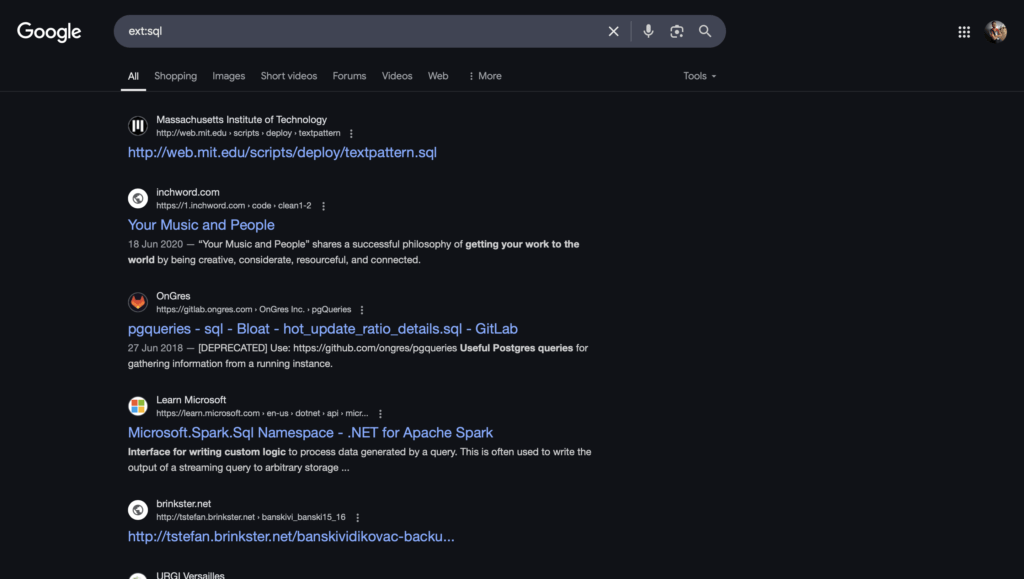Image resolution: width=1024 pixels, height=579 pixels.
Task: Click the gitlab.ongres.com pgQueries breadcrumb
Action: [x=253, y=309]
